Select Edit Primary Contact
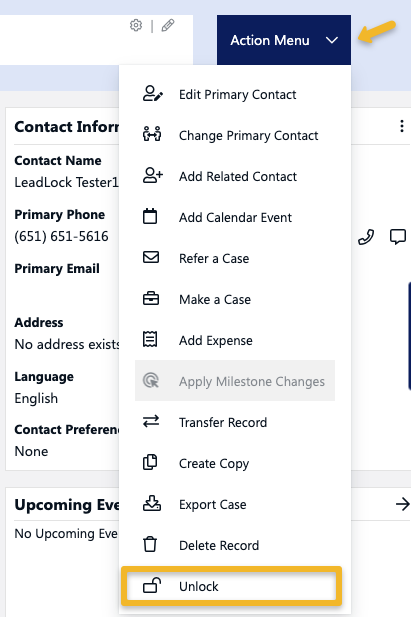This screenshot has height=617, width=411. [x=235, y=94]
